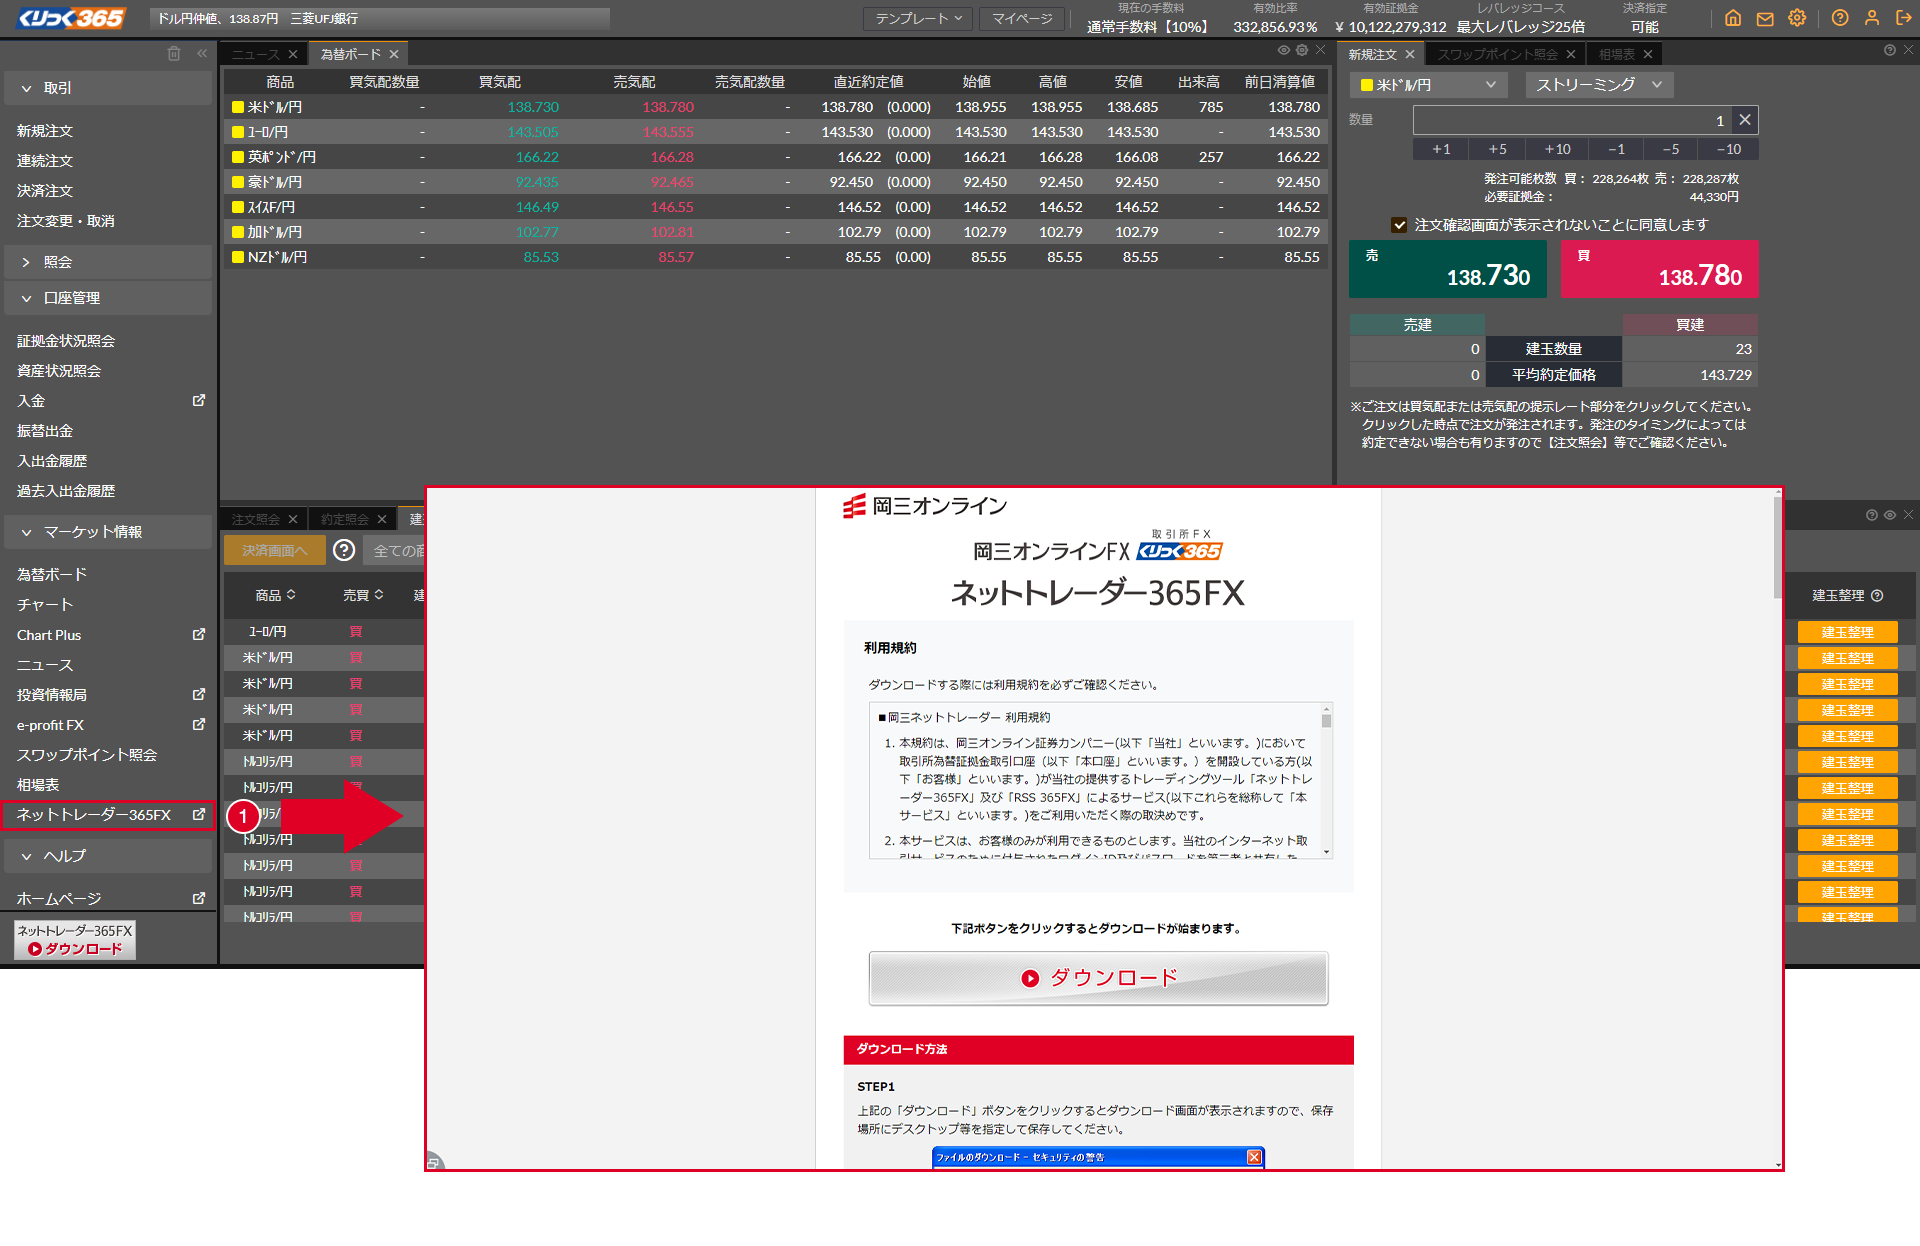The height and width of the screenshot is (1246, 1920).
Task: Open the 米ドル/円 currency pair dropdown
Action: tap(1428, 85)
